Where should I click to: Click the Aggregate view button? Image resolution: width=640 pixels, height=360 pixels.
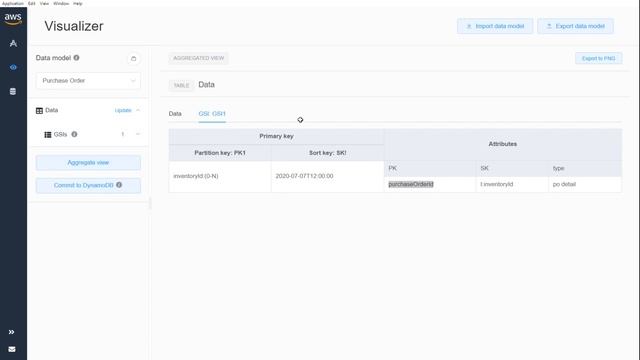pos(88,162)
